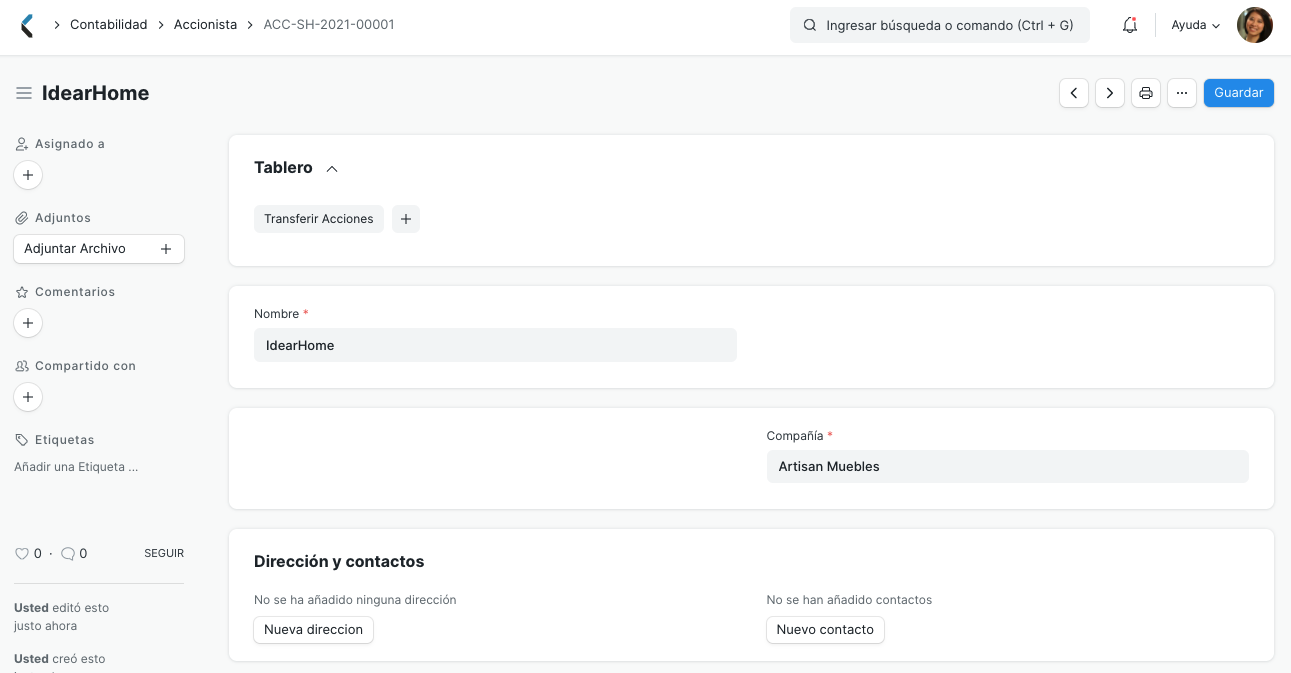The width and height of the screenshot is (1291, 673).
Task: Click SEGUIR to follow document
Action: pos(164,553)
